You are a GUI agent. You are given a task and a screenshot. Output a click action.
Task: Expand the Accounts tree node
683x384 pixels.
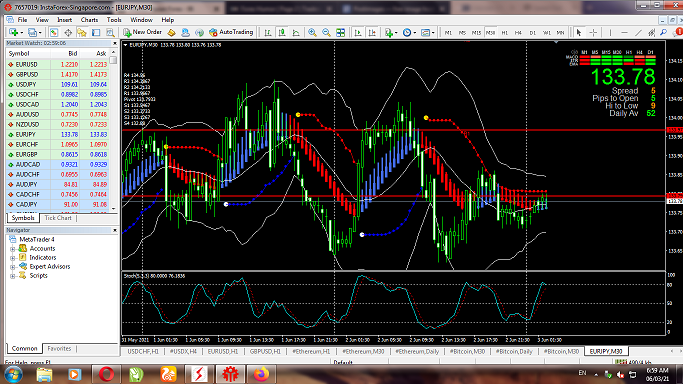pyautogui.click(x=13, y=249)
